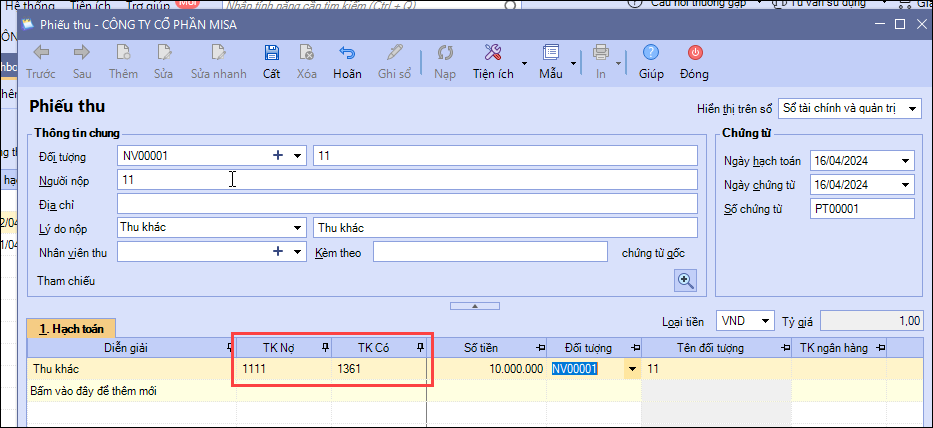Pin the TK Nợ column
The height and width of the screenshot is (428, 933).
coord(324,347)
